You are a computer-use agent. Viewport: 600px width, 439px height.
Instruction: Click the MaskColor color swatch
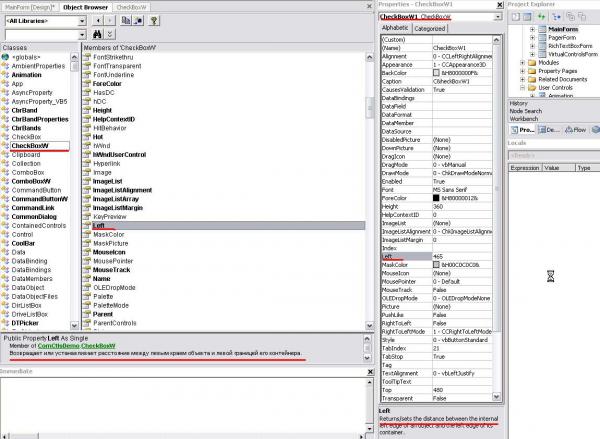[436, 264]
